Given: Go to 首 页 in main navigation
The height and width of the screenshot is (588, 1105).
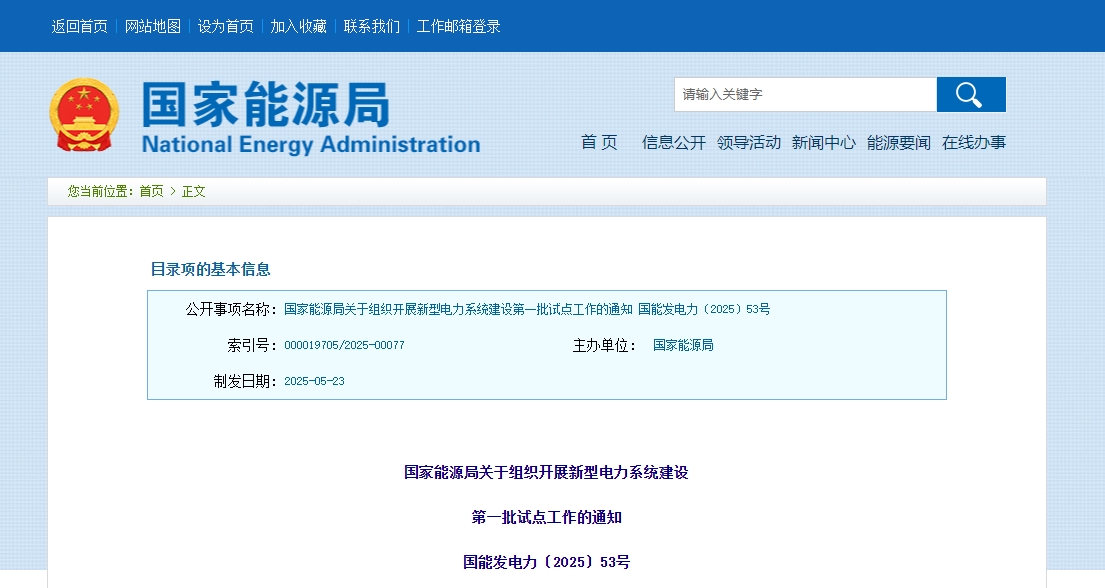Looking at the screenshot, I should (x=599, y=142).
